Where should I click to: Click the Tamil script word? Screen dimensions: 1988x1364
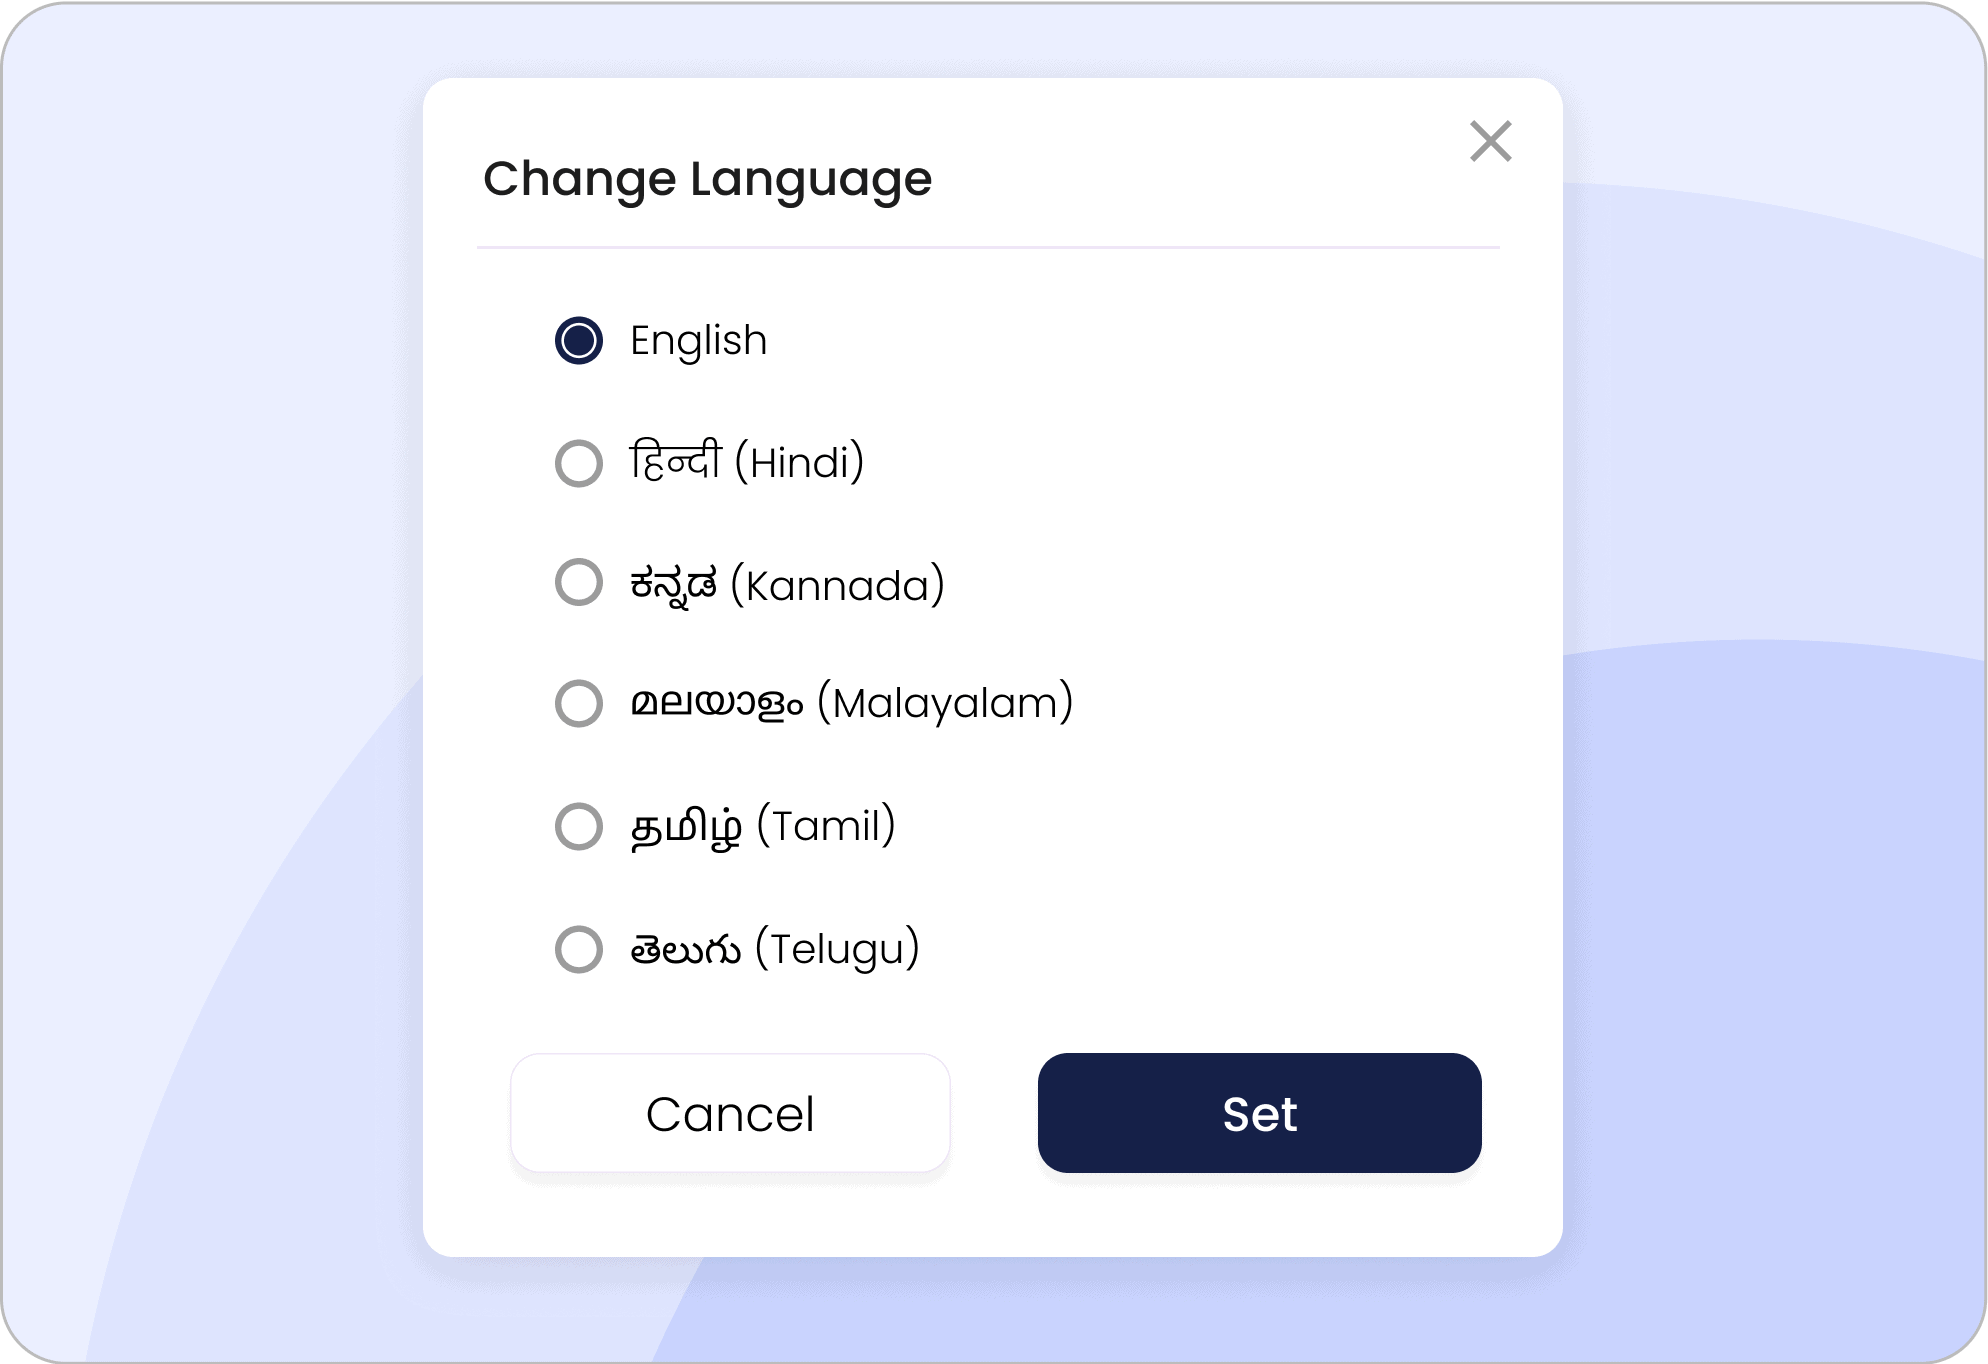pyautogui.click(x=686, y=827)
